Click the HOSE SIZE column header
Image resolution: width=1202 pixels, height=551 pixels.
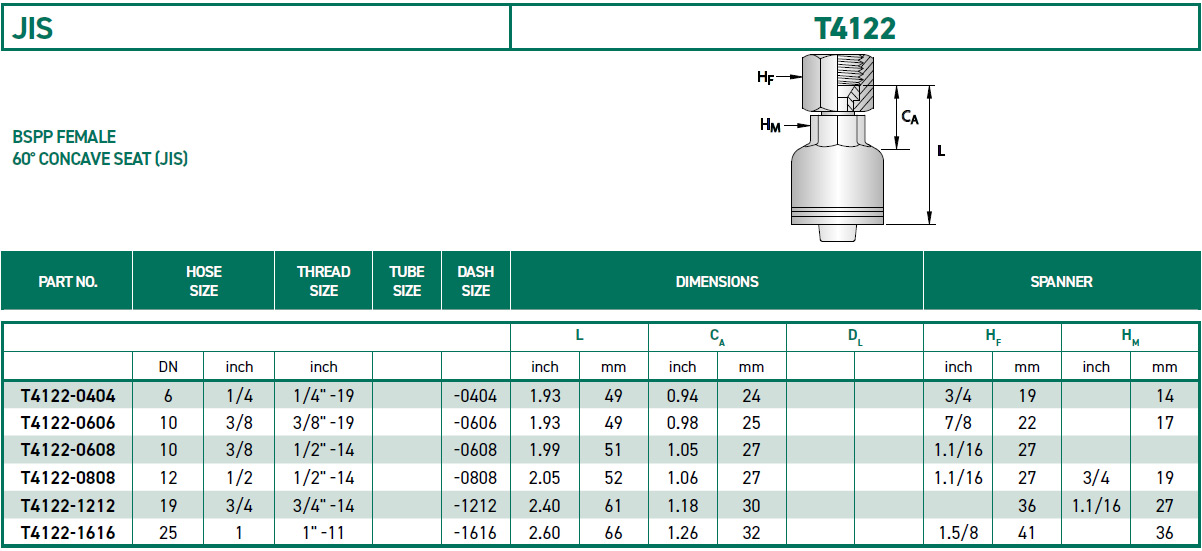[204, 281]
